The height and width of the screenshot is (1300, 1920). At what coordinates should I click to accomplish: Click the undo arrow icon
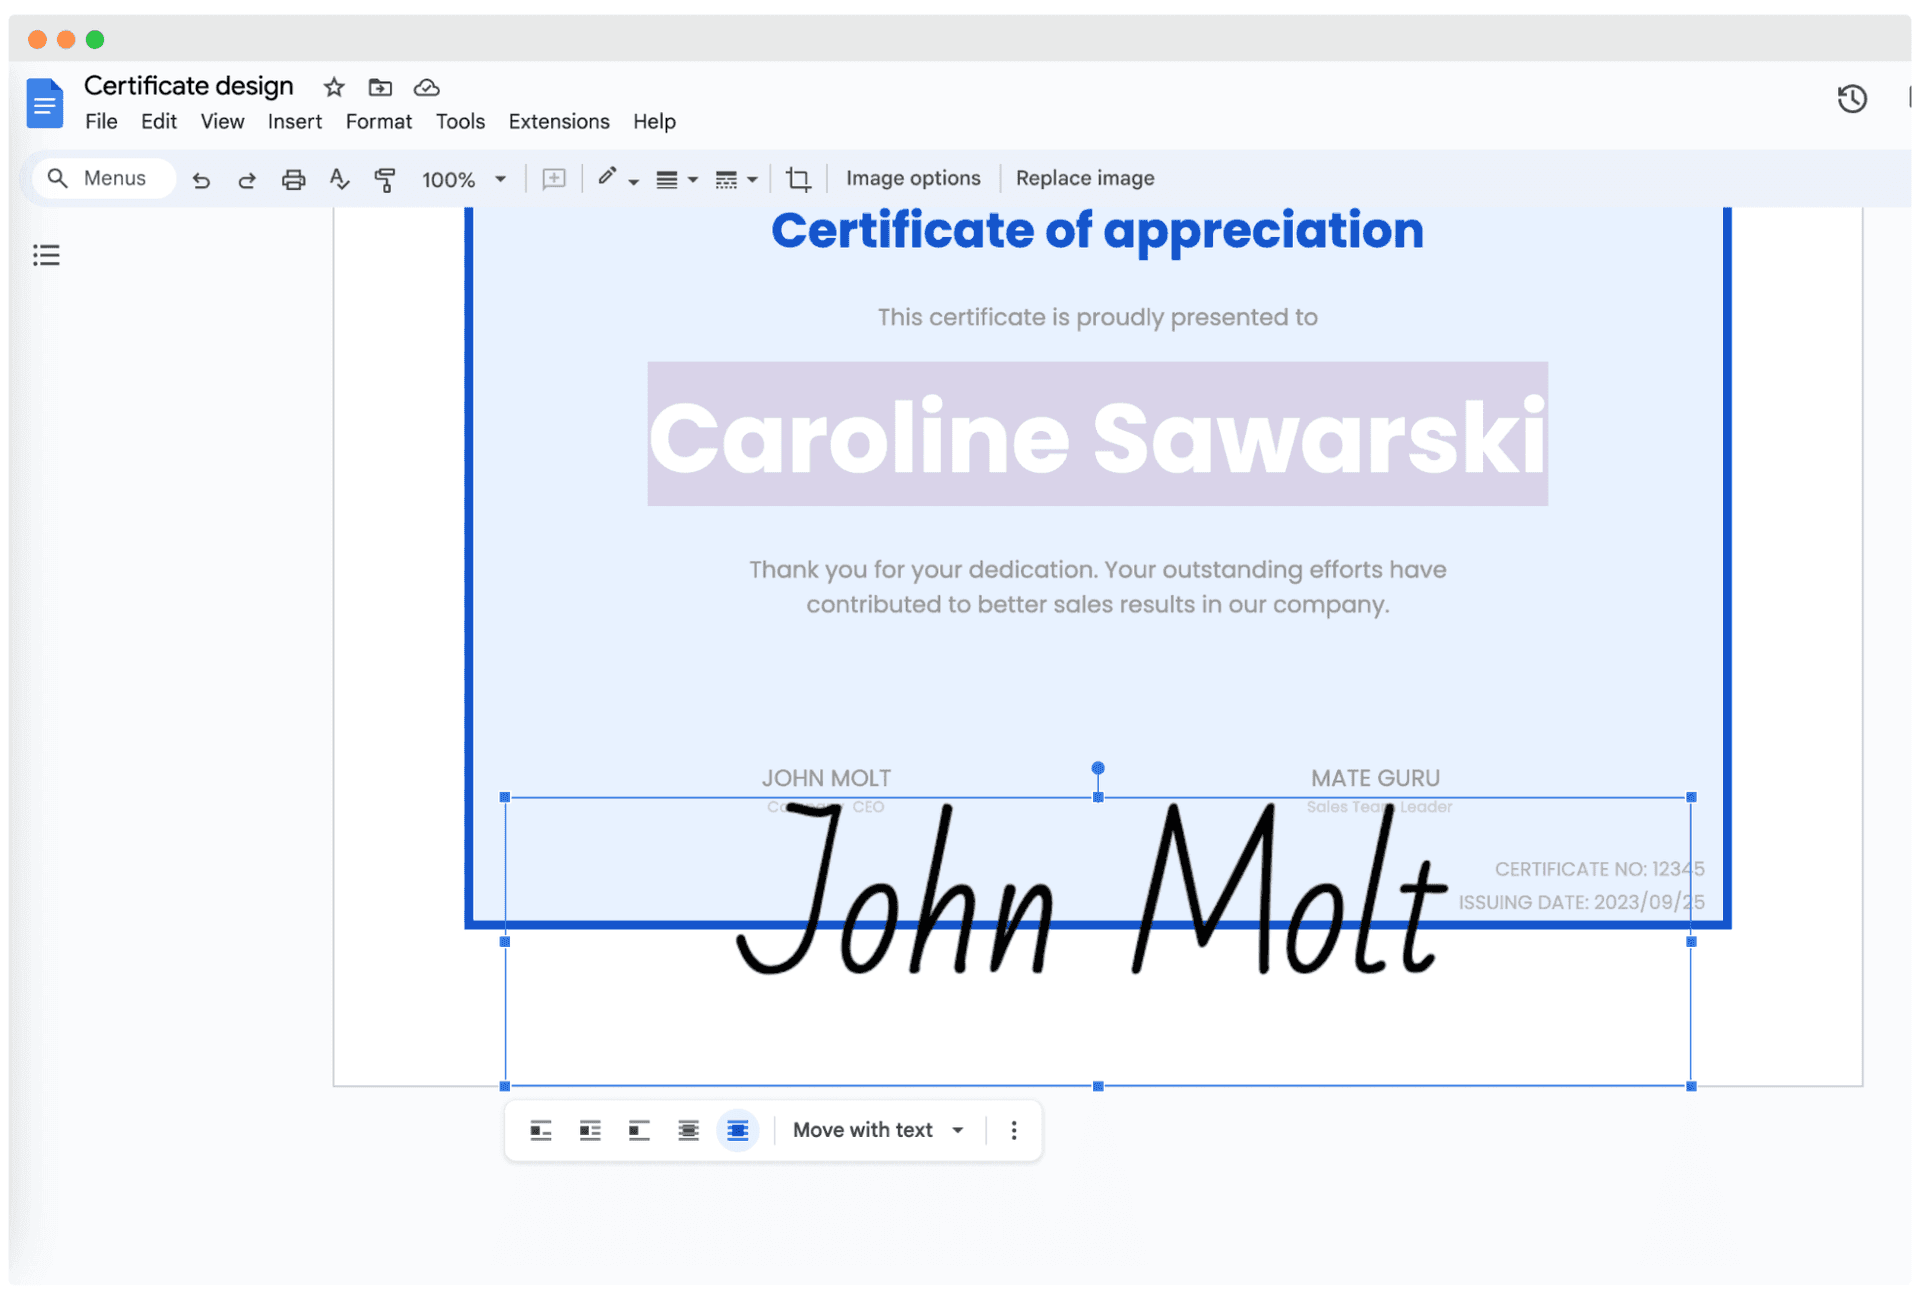coord(201,179)
